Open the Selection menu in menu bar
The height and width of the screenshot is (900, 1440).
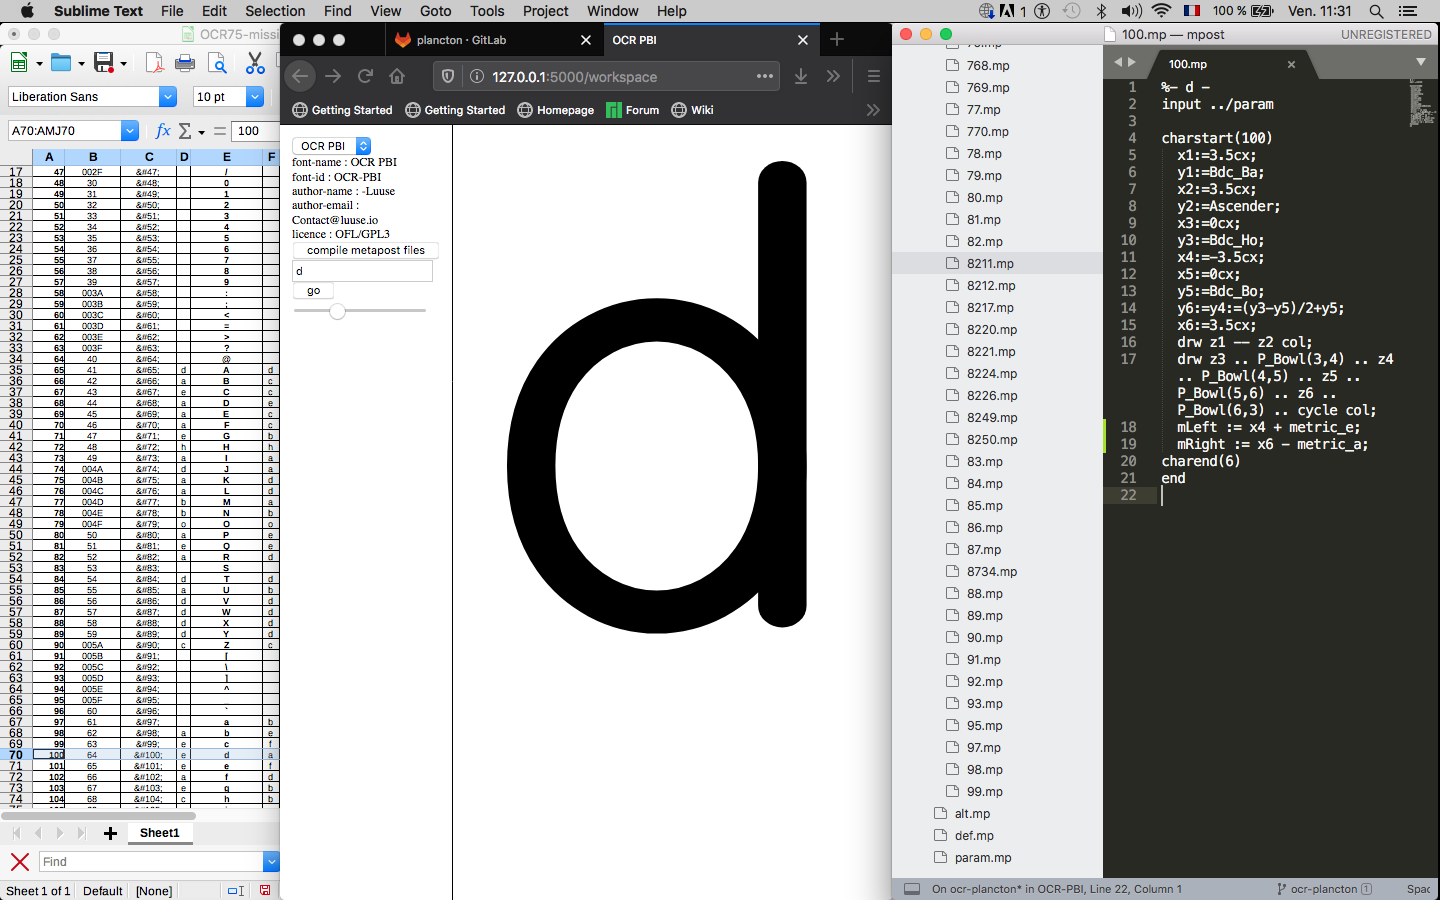[275, 11]
